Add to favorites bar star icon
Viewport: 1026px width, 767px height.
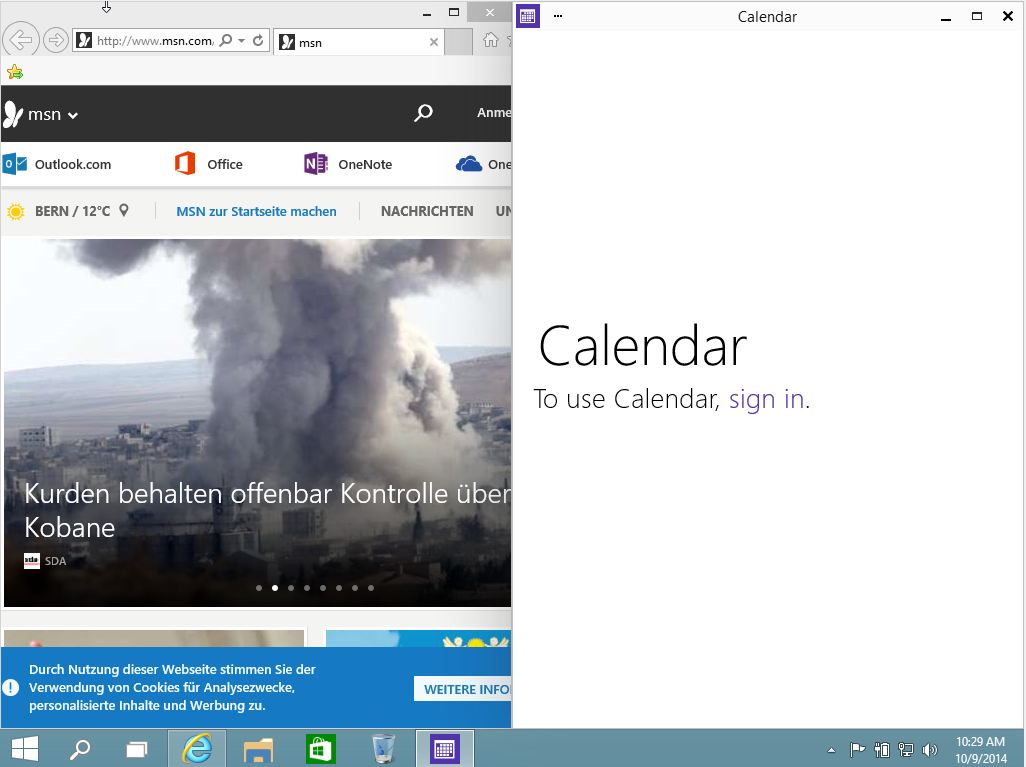pos(15,72)
